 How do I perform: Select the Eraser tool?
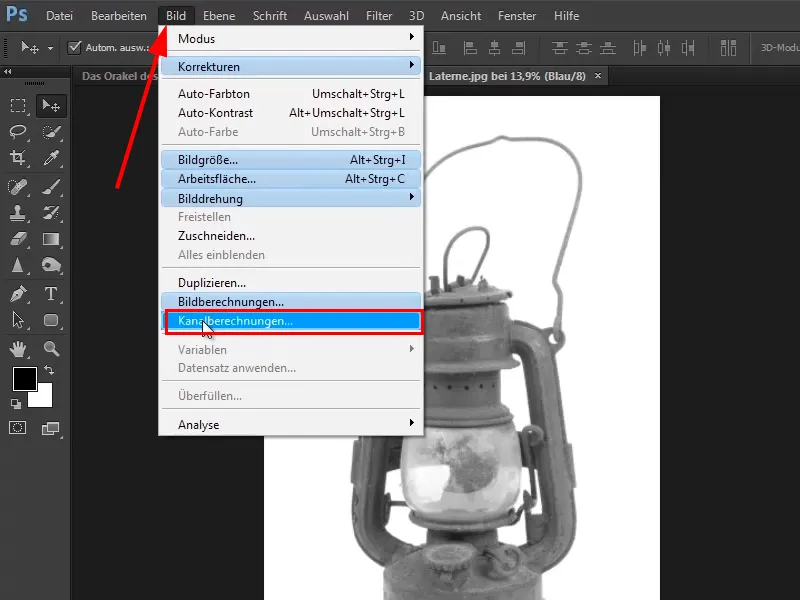[x=18, y=239]
